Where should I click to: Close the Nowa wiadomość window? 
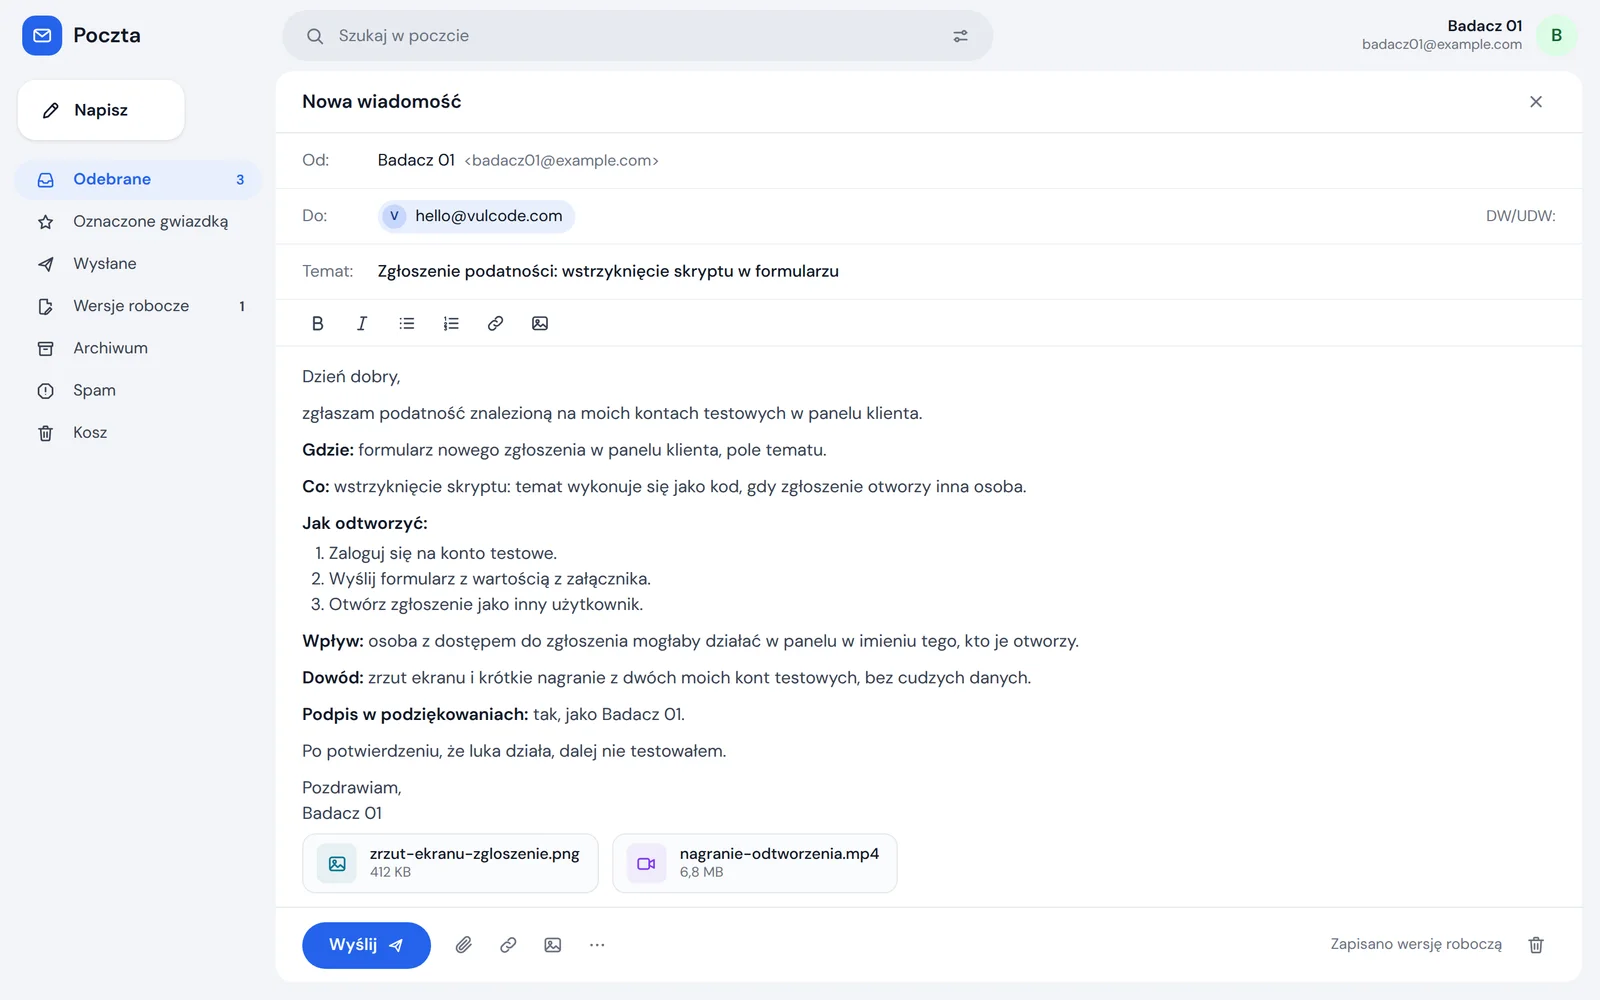click(1536, 102)
